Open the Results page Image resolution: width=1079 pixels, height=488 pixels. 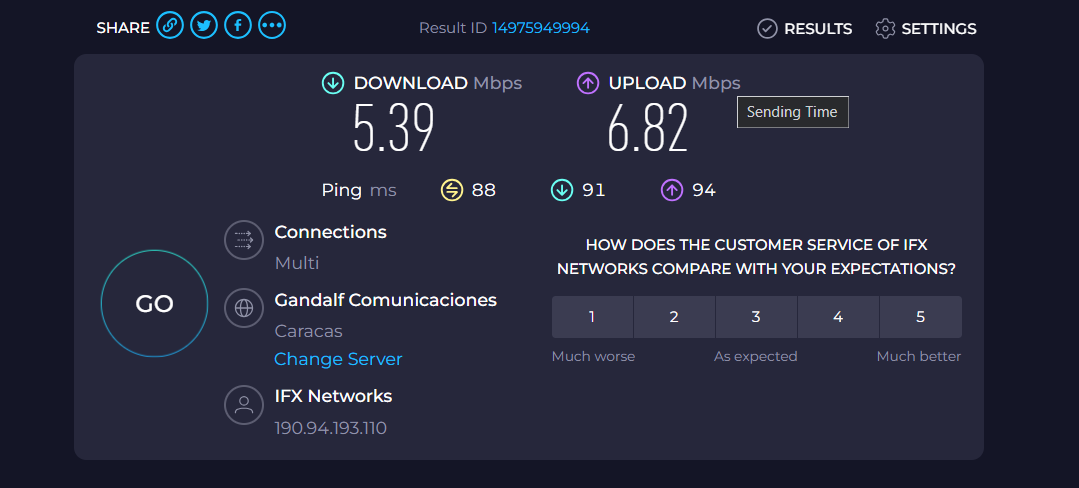805,29
